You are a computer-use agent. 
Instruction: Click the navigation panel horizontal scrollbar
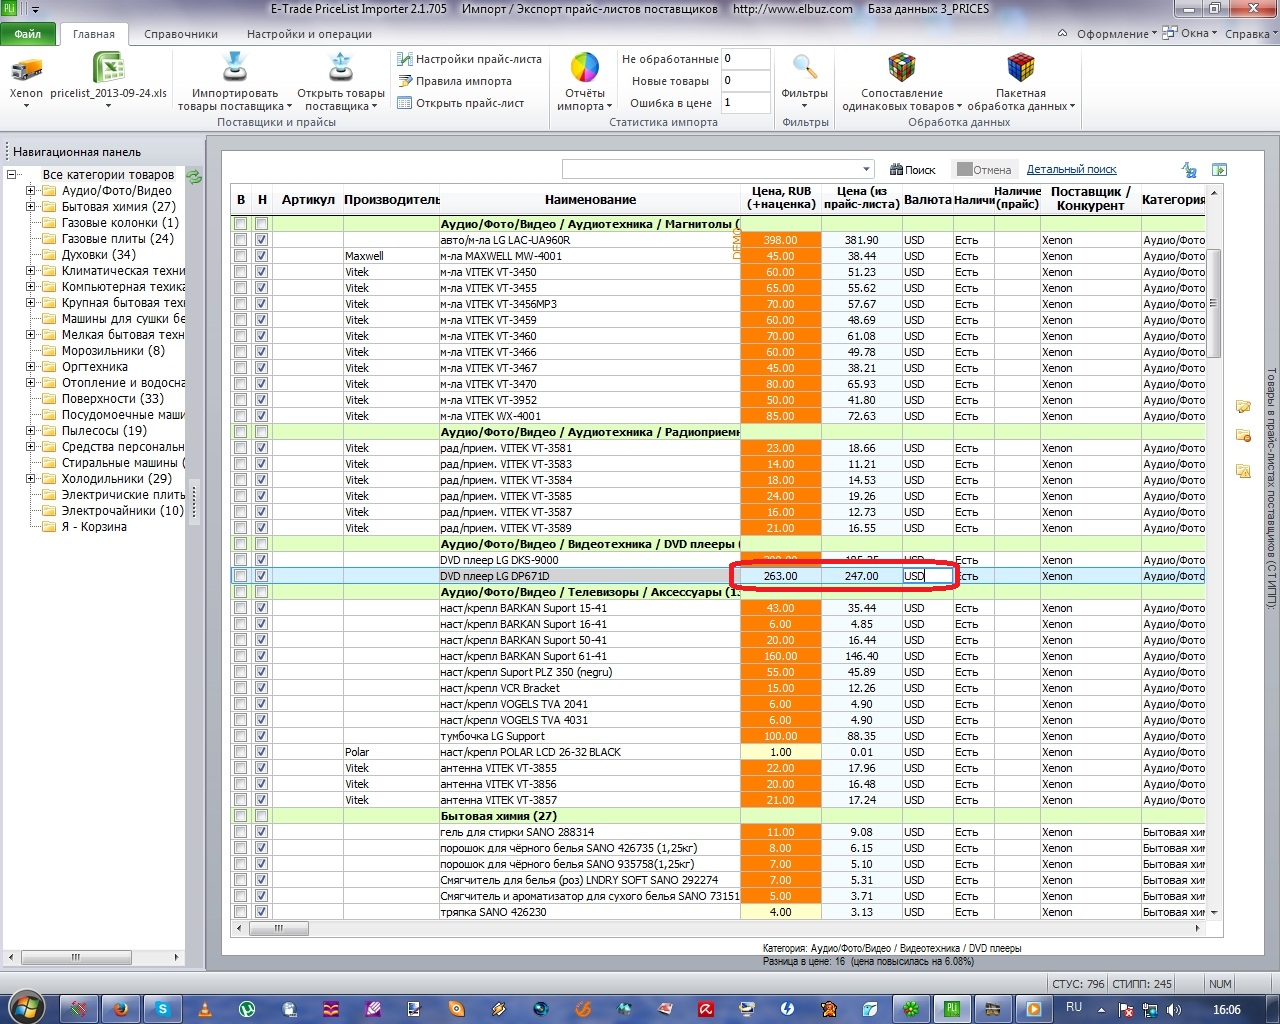pyautogui.click(x=76, y=957)
